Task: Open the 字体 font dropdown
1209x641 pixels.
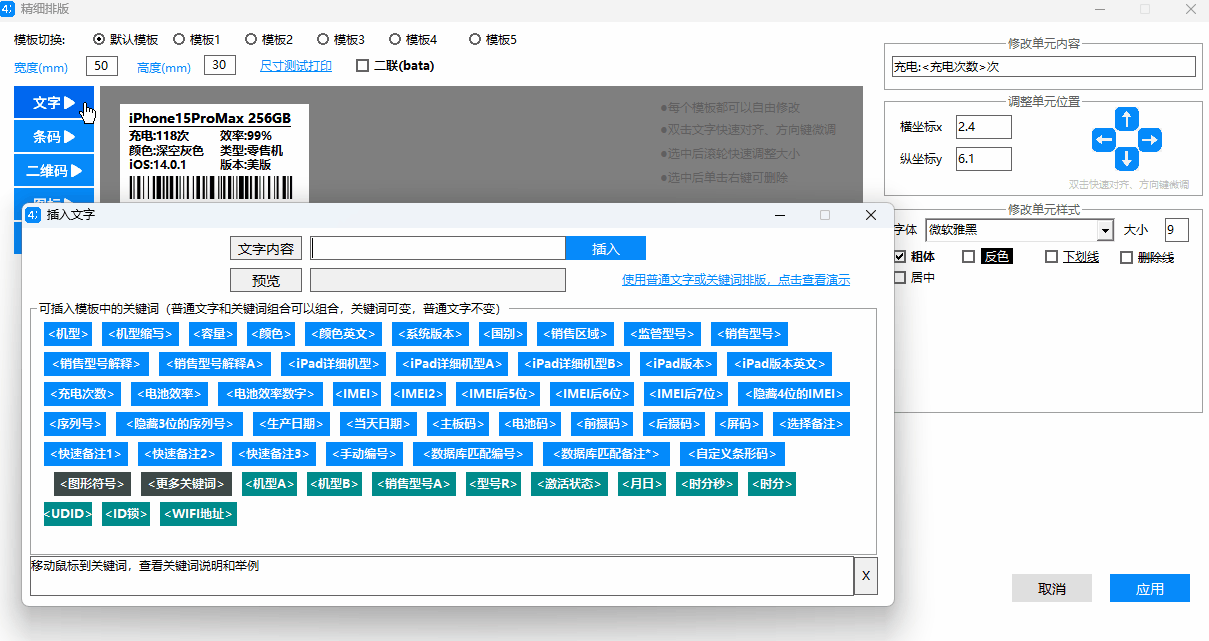Action: pyautogui.click(x=1104, y=231)
